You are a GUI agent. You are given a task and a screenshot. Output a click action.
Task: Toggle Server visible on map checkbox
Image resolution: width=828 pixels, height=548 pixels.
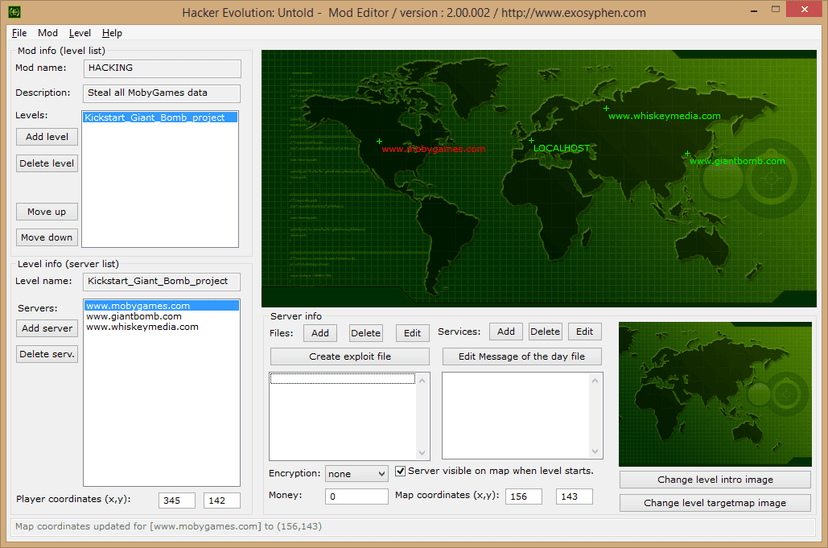click(x=400, y=471)
